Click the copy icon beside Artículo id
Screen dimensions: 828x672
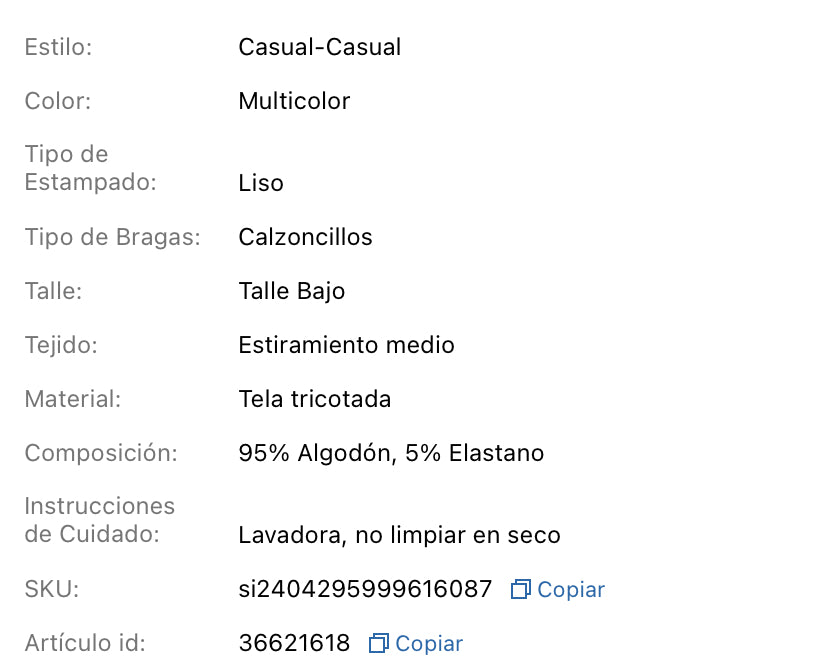click(378, 644)
